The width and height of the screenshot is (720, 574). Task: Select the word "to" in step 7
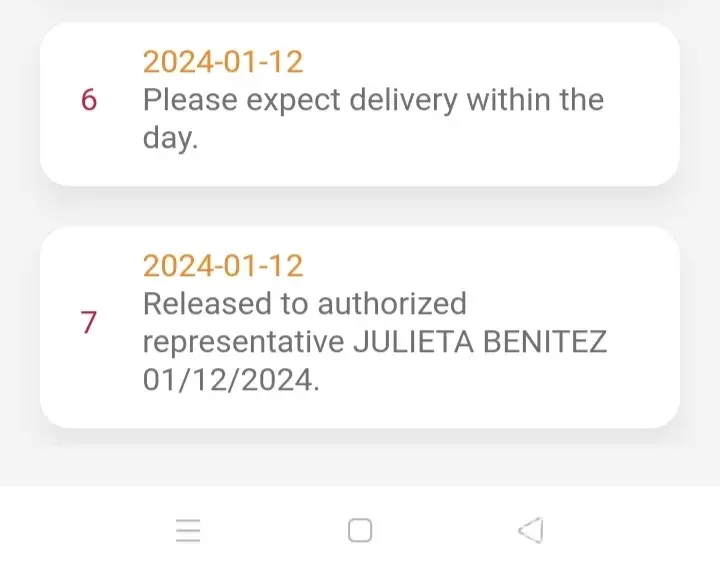click(294, 303)
